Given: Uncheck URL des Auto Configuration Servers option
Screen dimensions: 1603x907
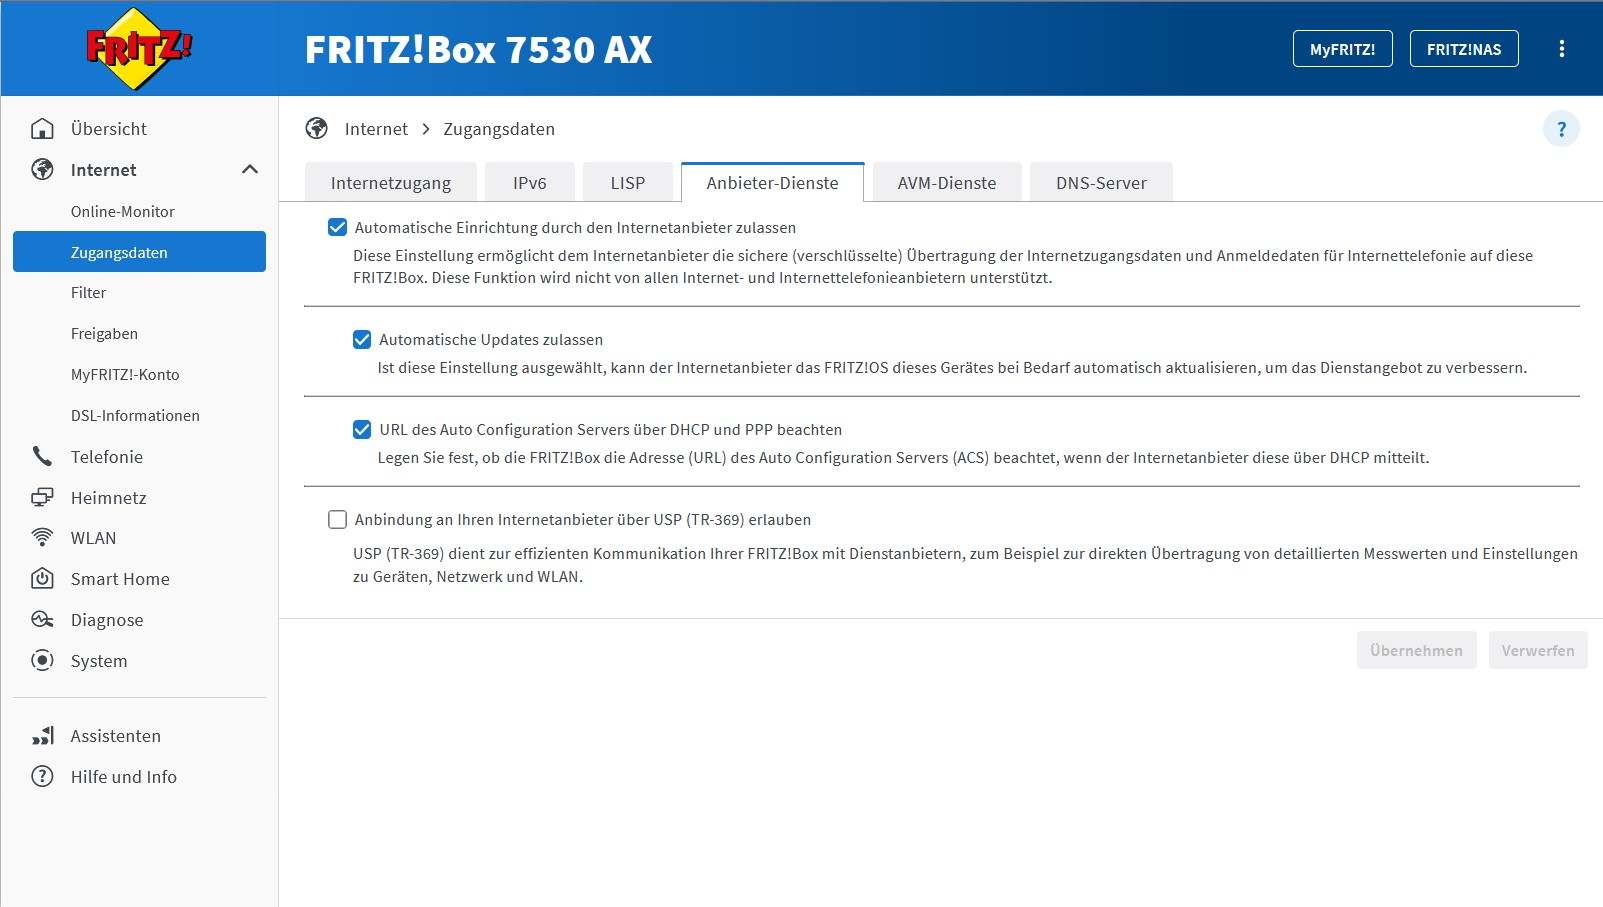Looking at the screenshot, I should 362,430.
